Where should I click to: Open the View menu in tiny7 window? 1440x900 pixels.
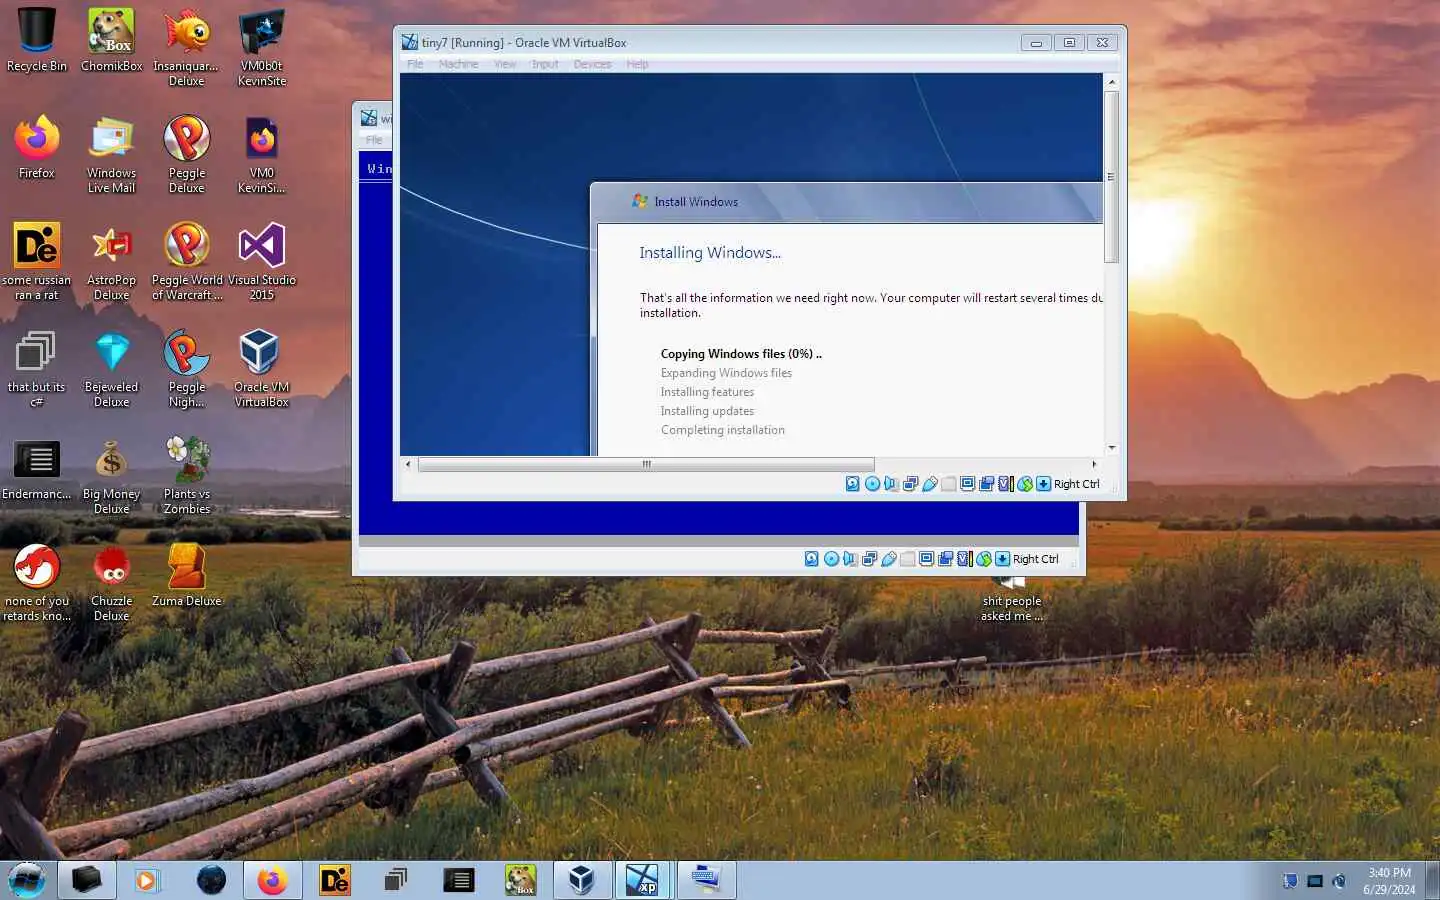[x=505, y=64]
